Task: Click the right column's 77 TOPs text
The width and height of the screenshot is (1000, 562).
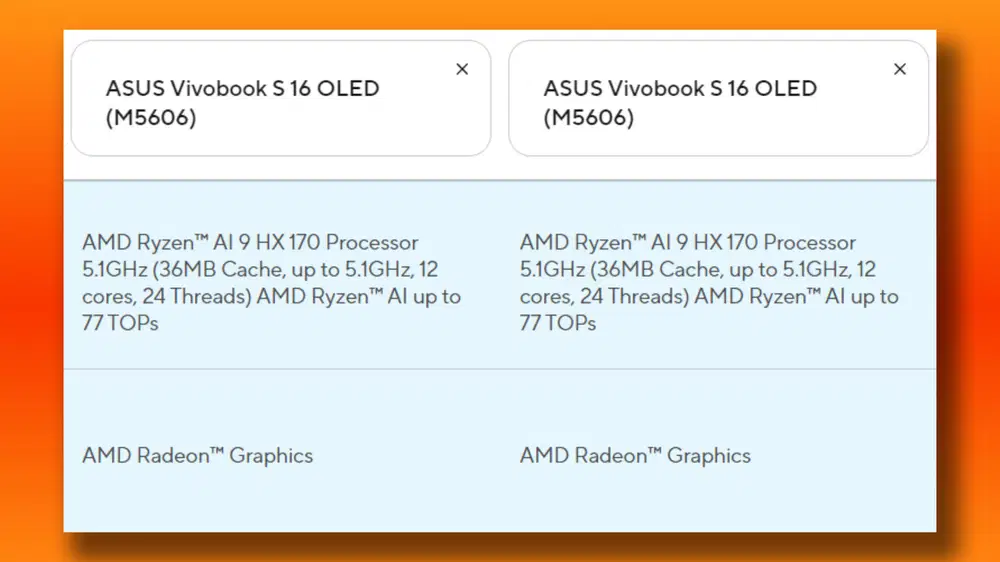Action: (x=558, y=323)
